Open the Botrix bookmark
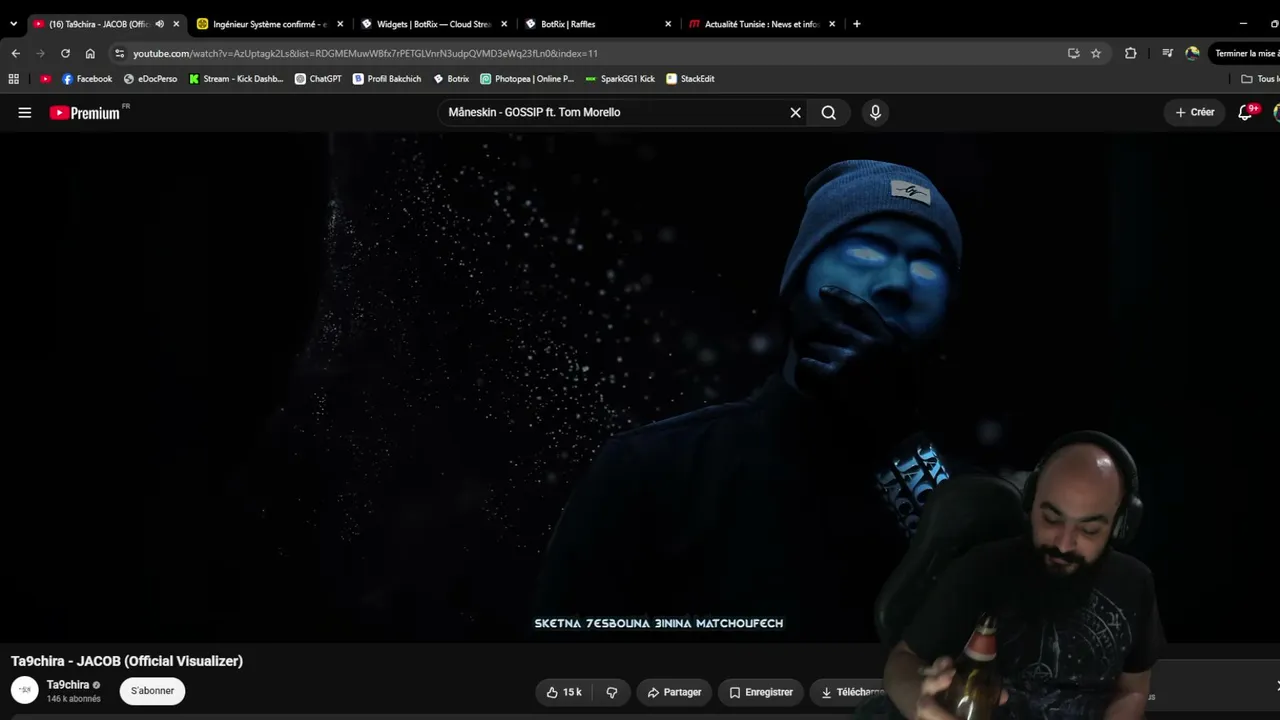The image size is (1280, 720). tap(451, 79)
